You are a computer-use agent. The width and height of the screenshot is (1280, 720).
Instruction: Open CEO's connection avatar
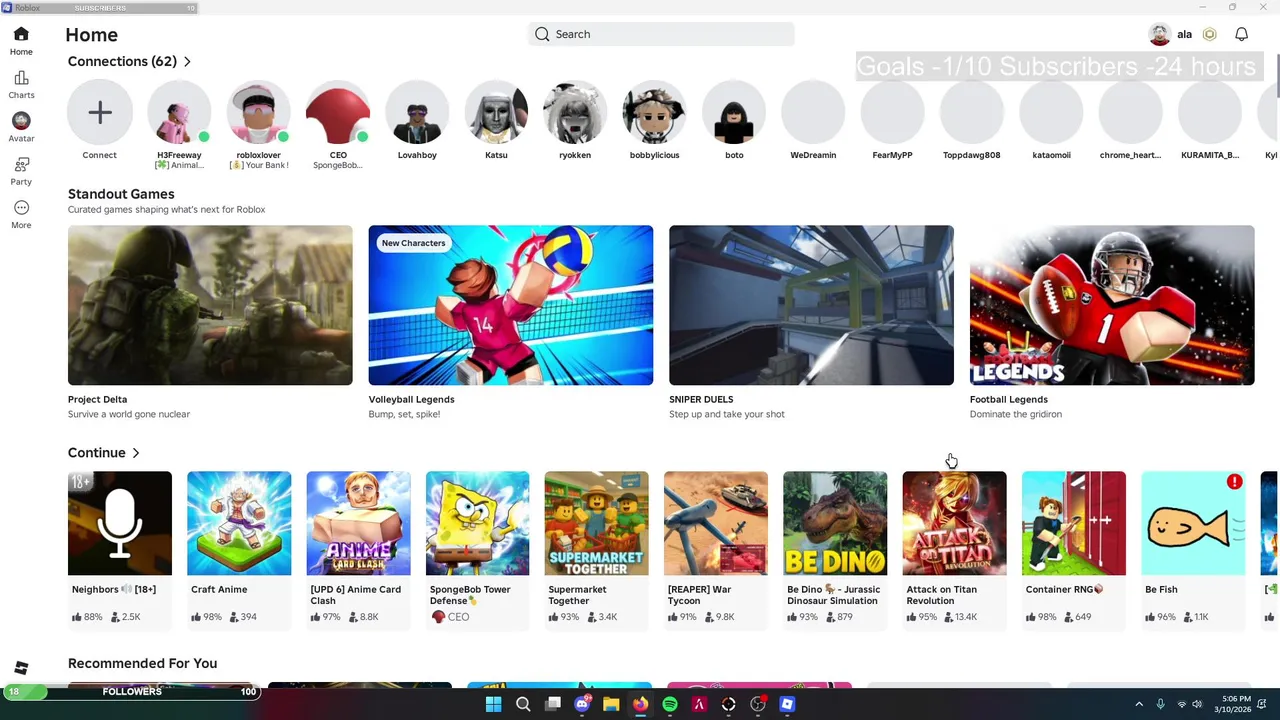pos(338,112)
